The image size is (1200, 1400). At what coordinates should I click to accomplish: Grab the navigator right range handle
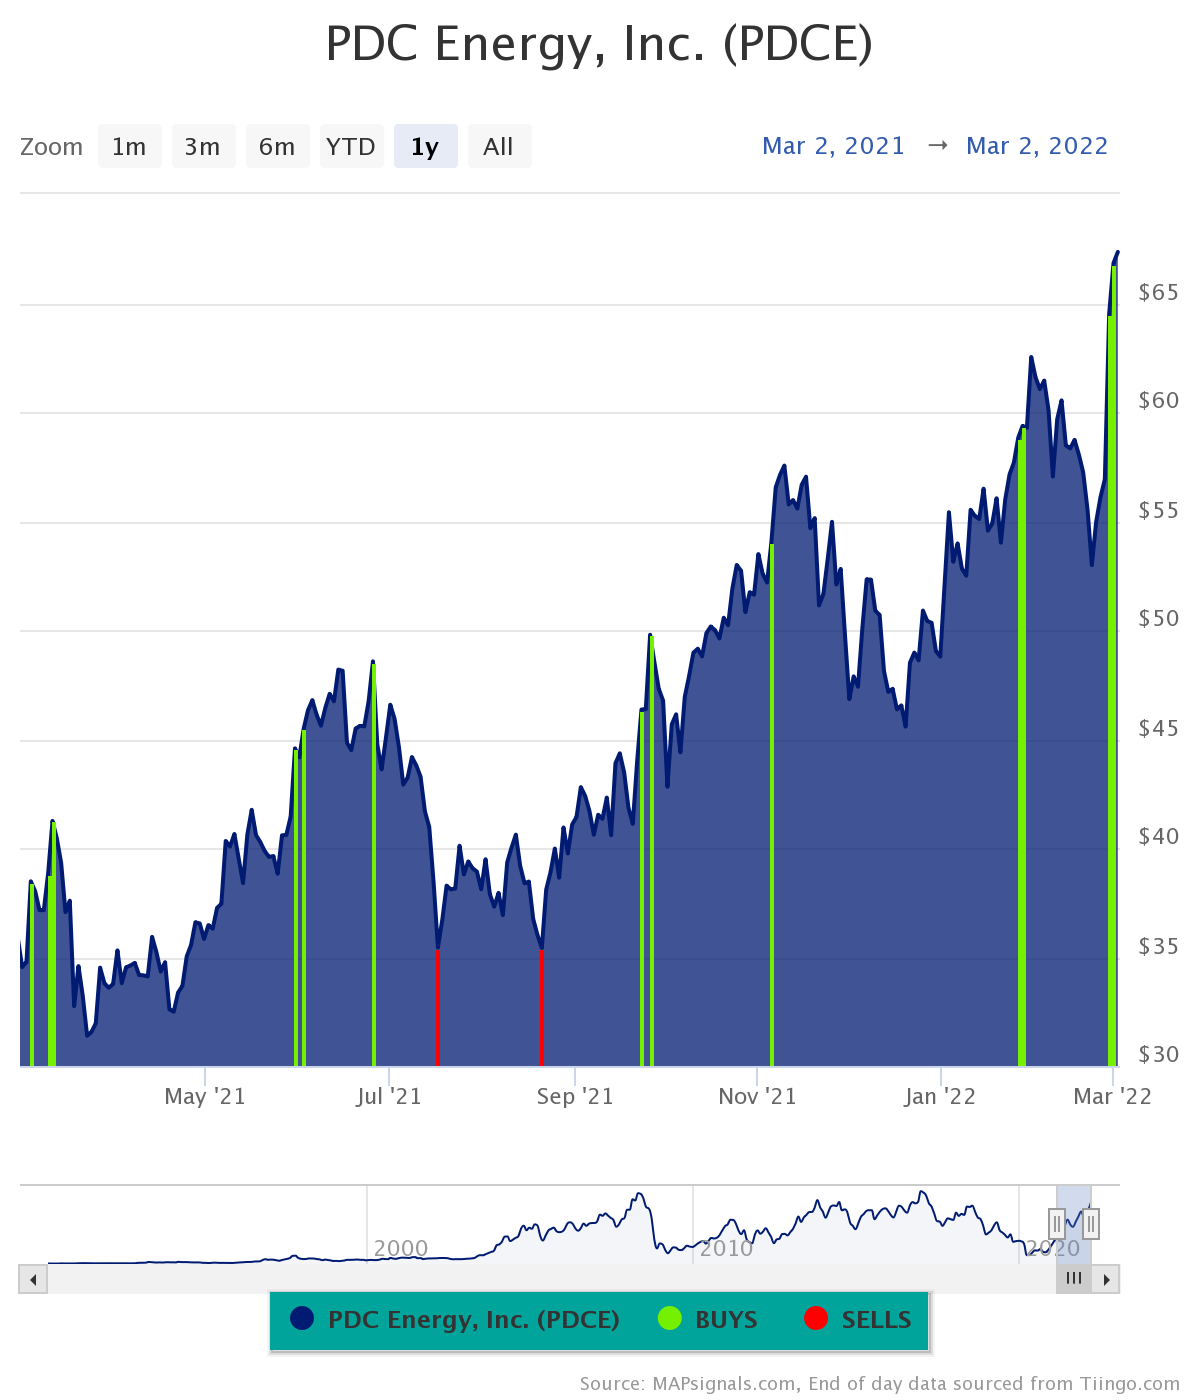1091,1223
